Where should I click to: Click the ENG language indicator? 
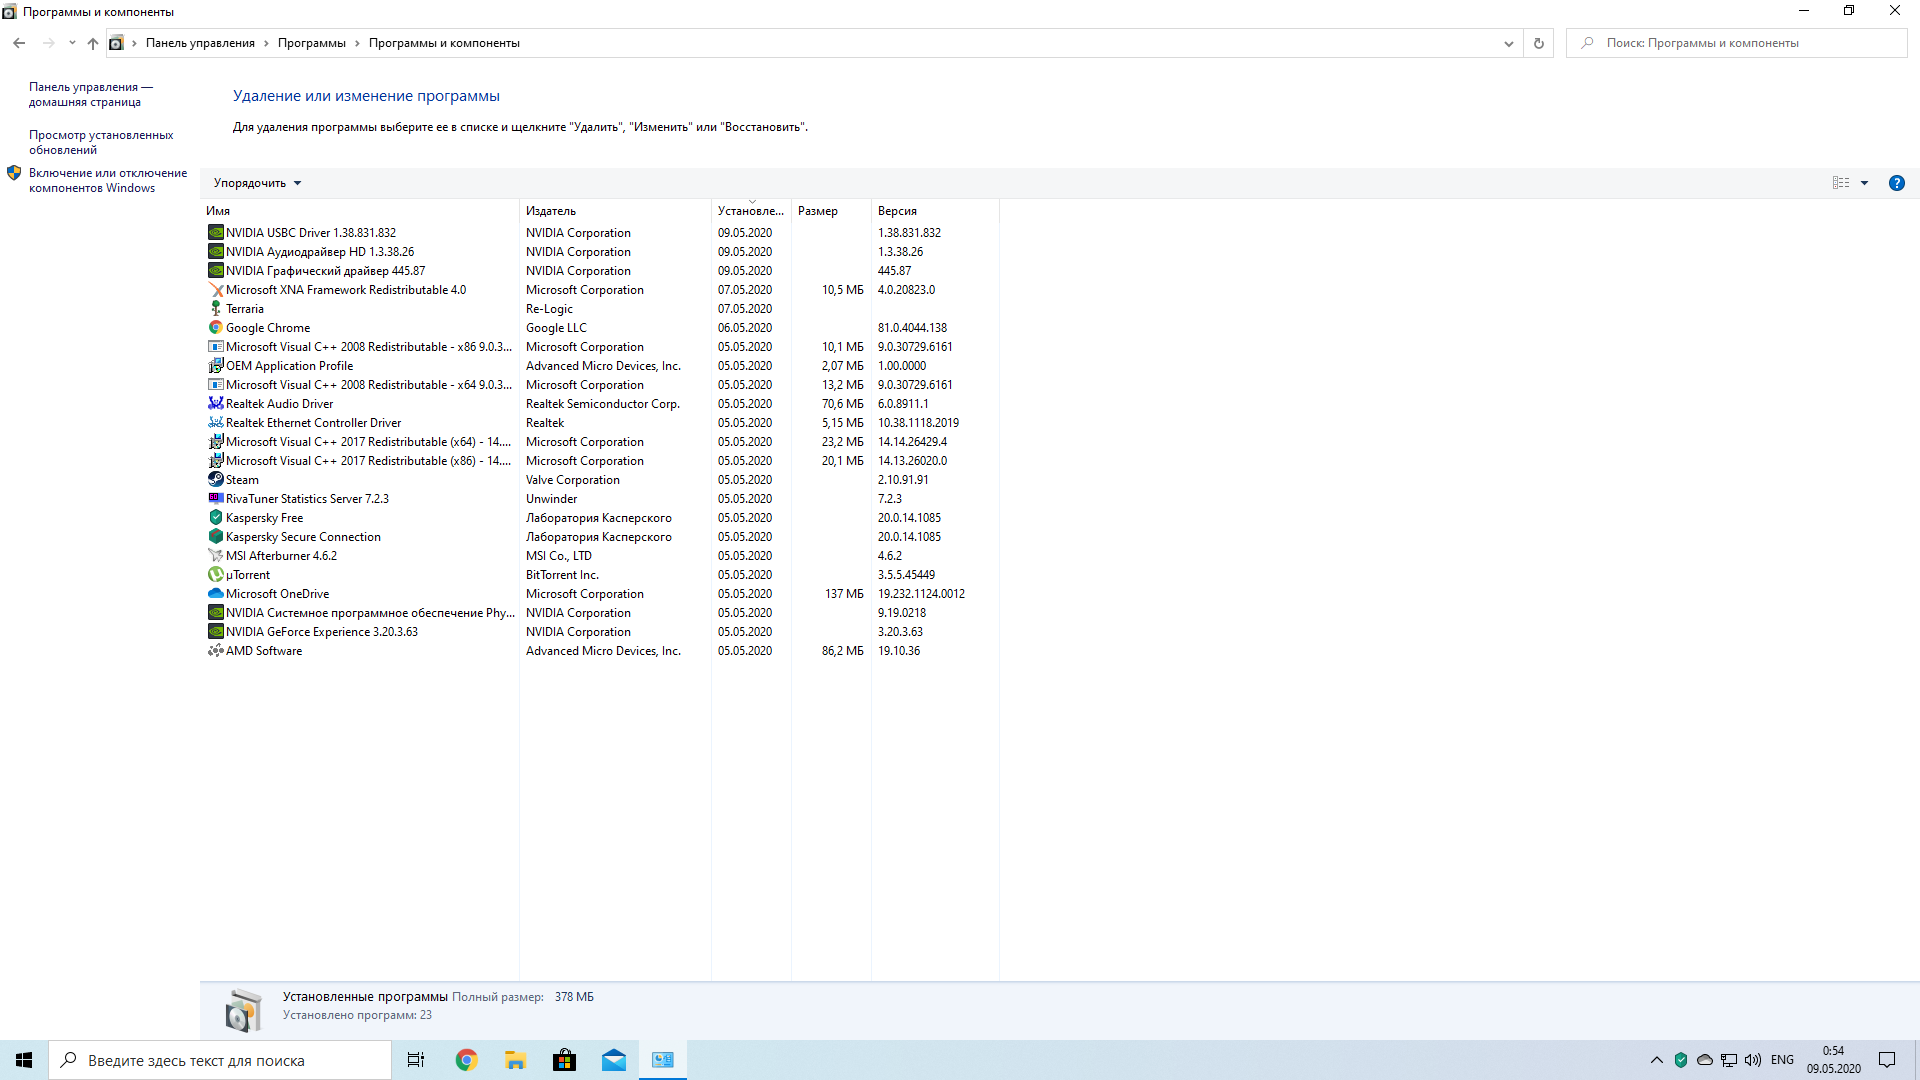click(x=1782, y=1060)
